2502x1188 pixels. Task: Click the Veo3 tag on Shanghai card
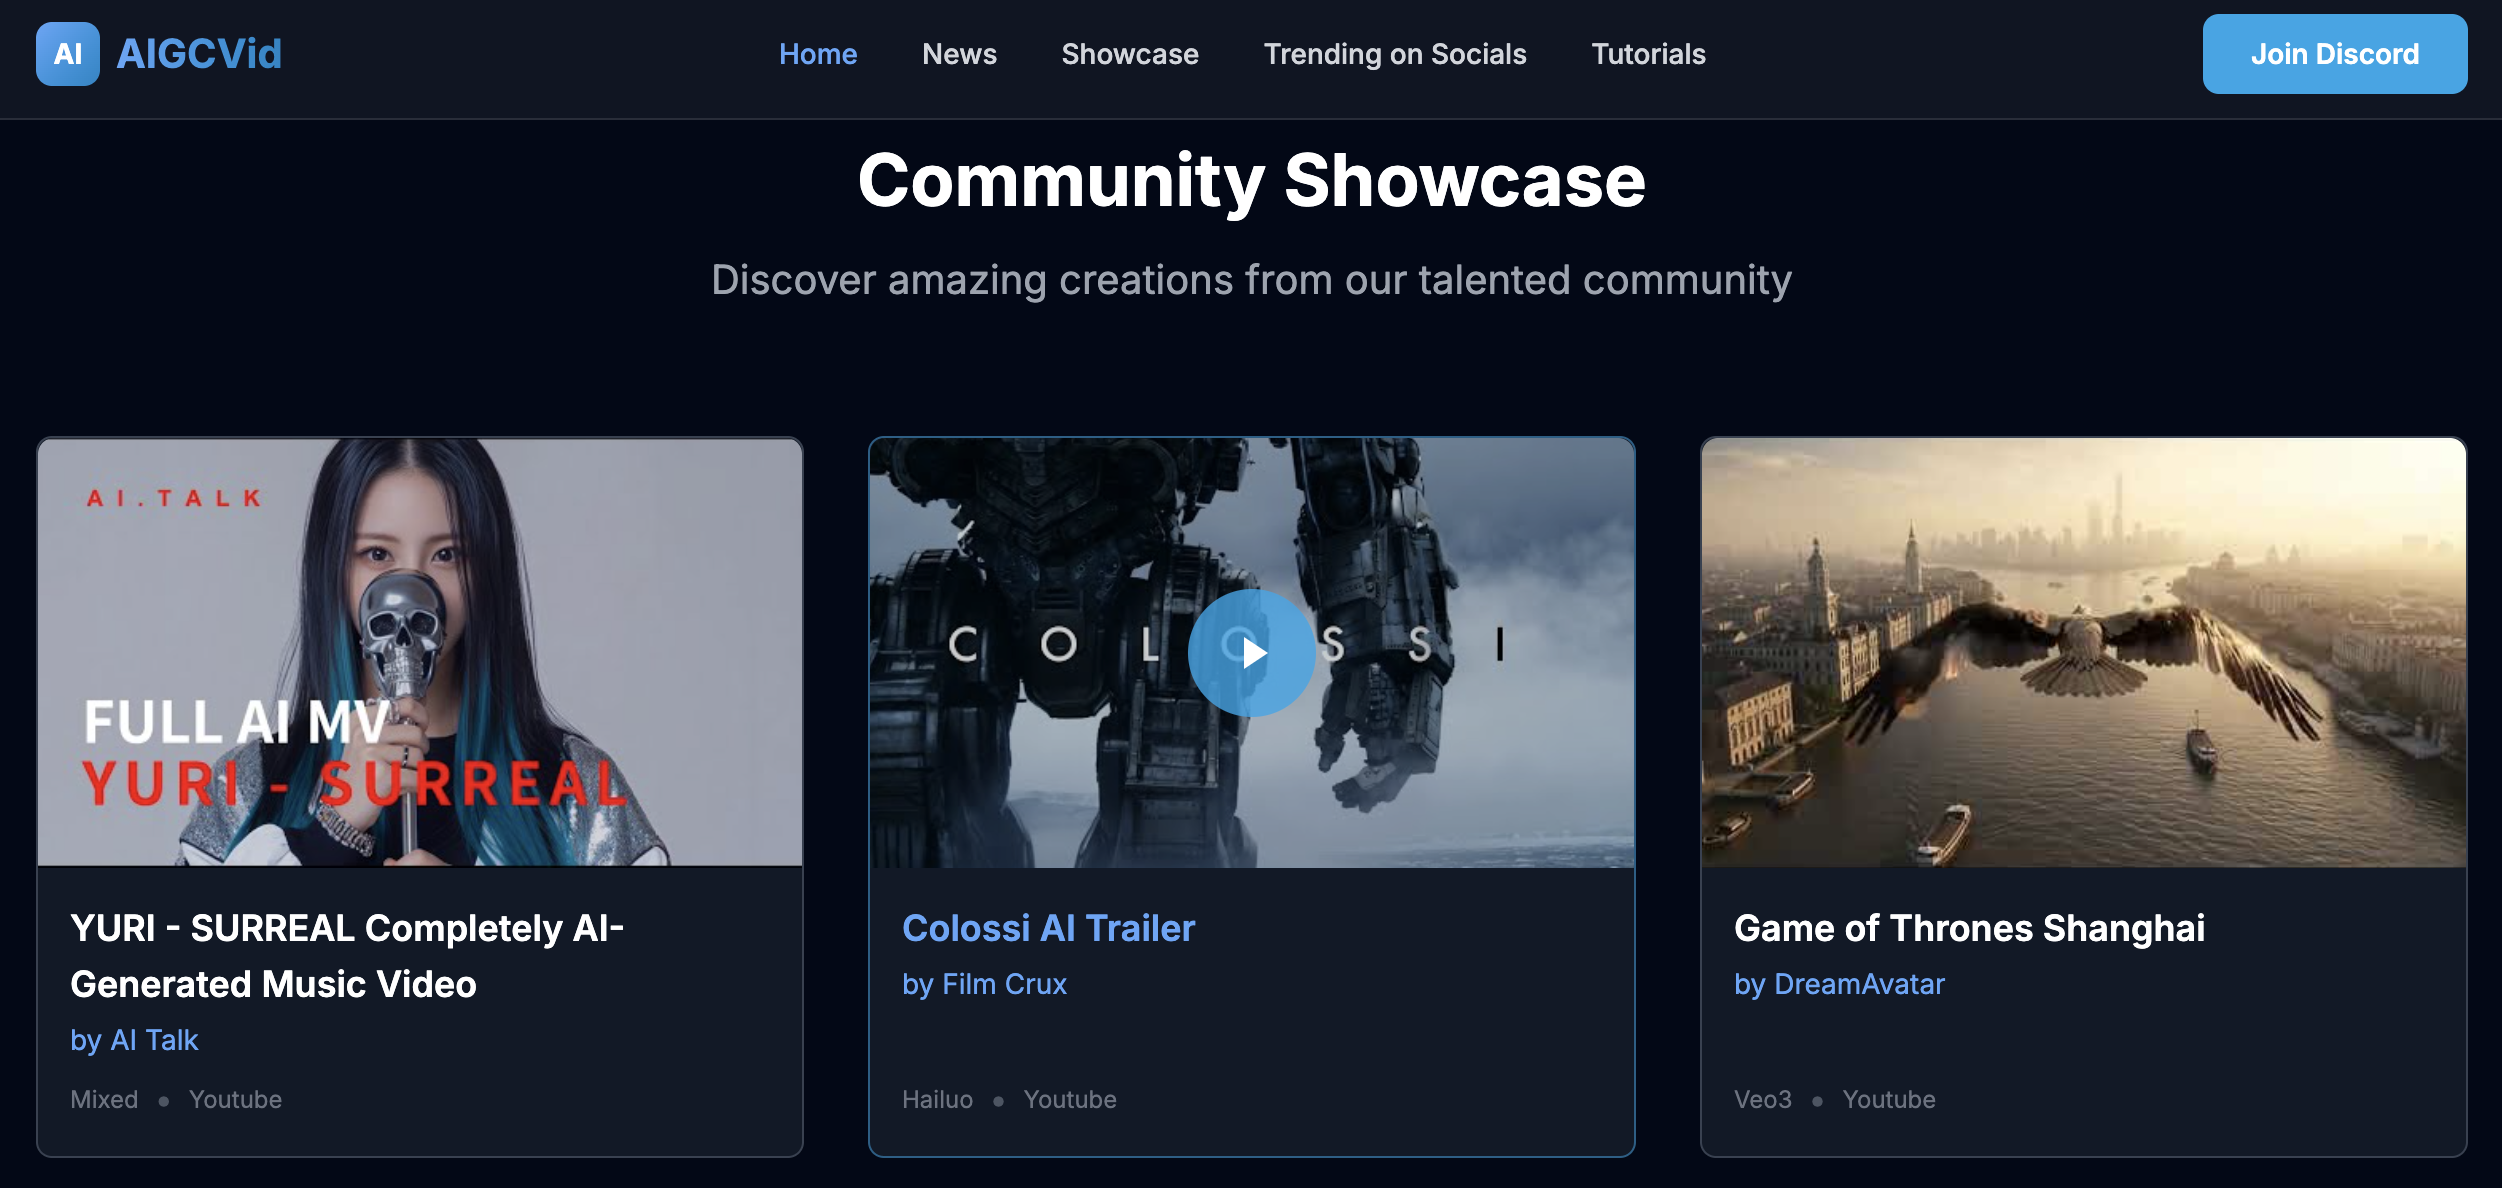1761,1099
